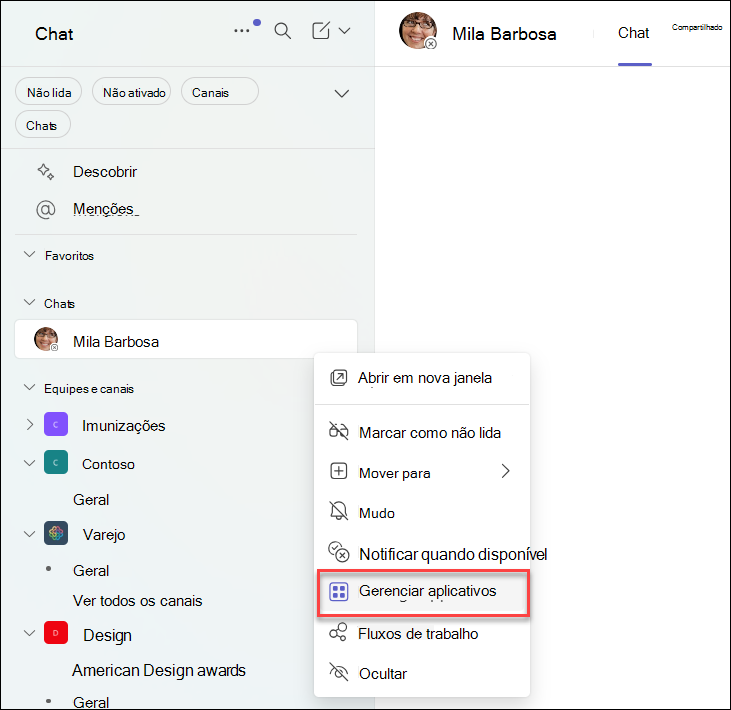This screenshot has height=710, width=731.
Task: Choose Fluxos de trabalho
Action: tap(422, 634)
